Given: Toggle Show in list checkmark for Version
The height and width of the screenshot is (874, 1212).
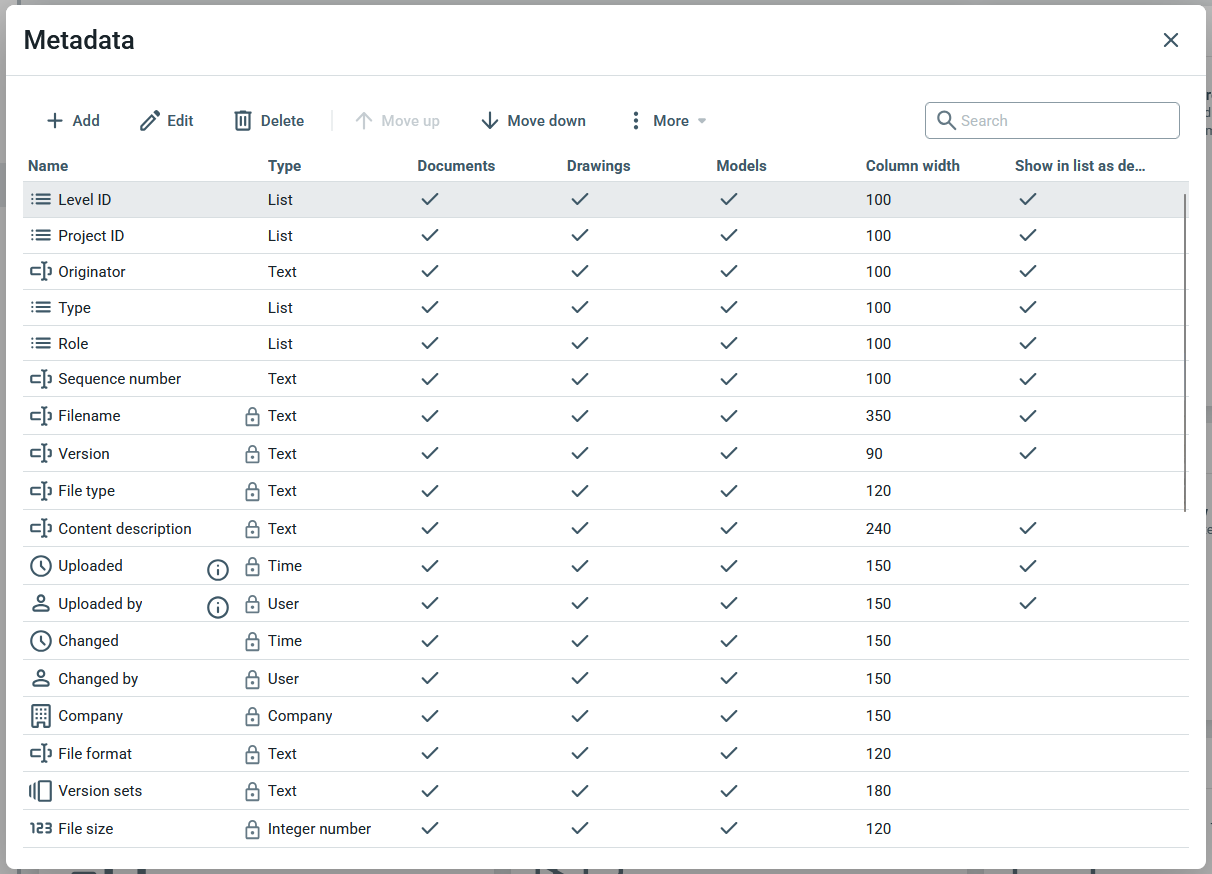Looking at the screenshot, I should [1027, 454].
